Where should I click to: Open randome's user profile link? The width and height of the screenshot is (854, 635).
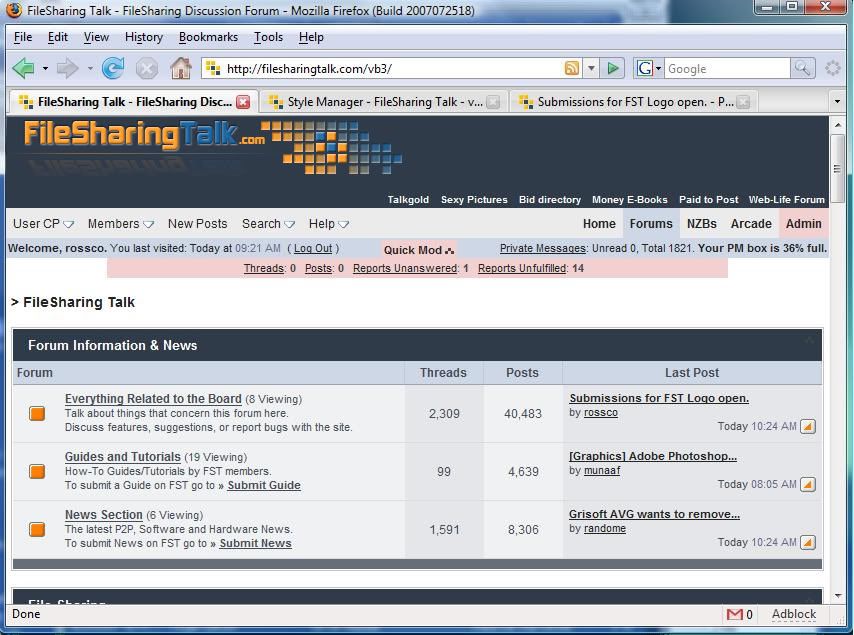click(605, 528)
